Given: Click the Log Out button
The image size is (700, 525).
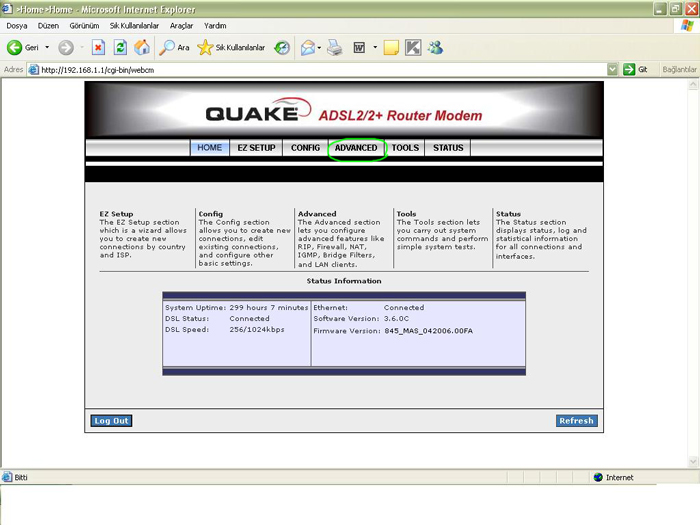Looking at the screenshot, I should (111, 421).
